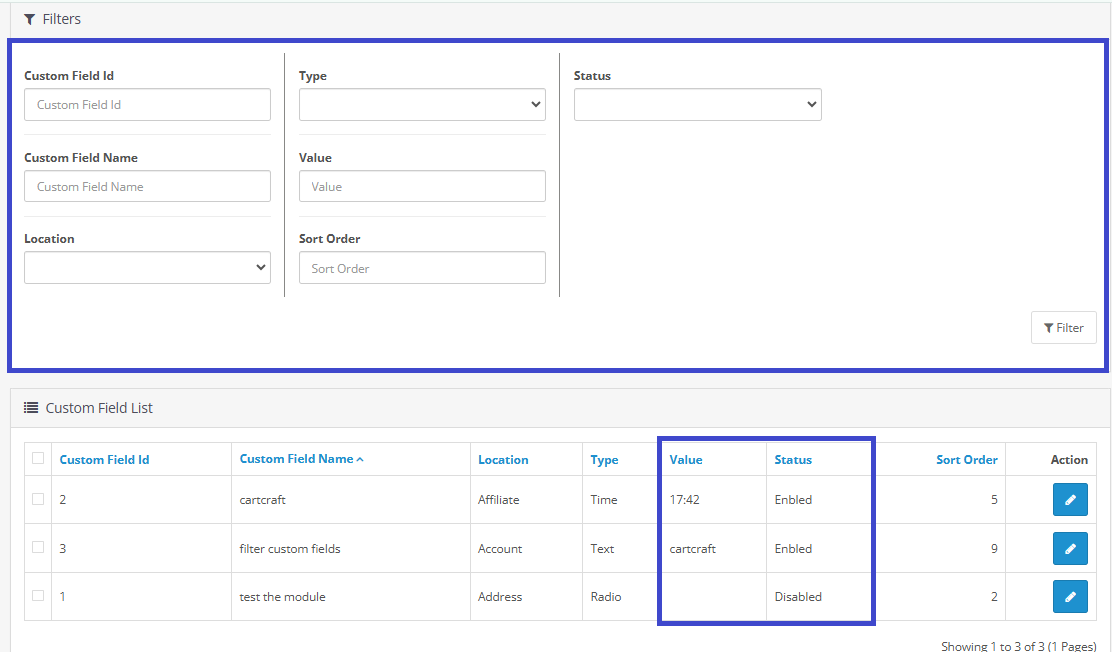The width and height of the screenshot is (1112, 652).
Task: Sort table by Sort Order column
Action: tap(966, 460)
